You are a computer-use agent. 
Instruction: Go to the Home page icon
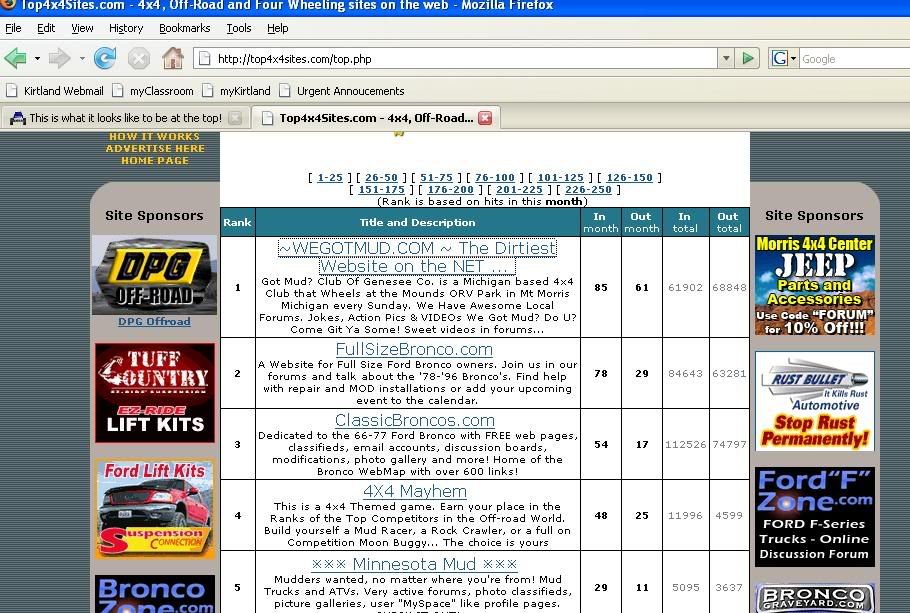pos(172,58)
